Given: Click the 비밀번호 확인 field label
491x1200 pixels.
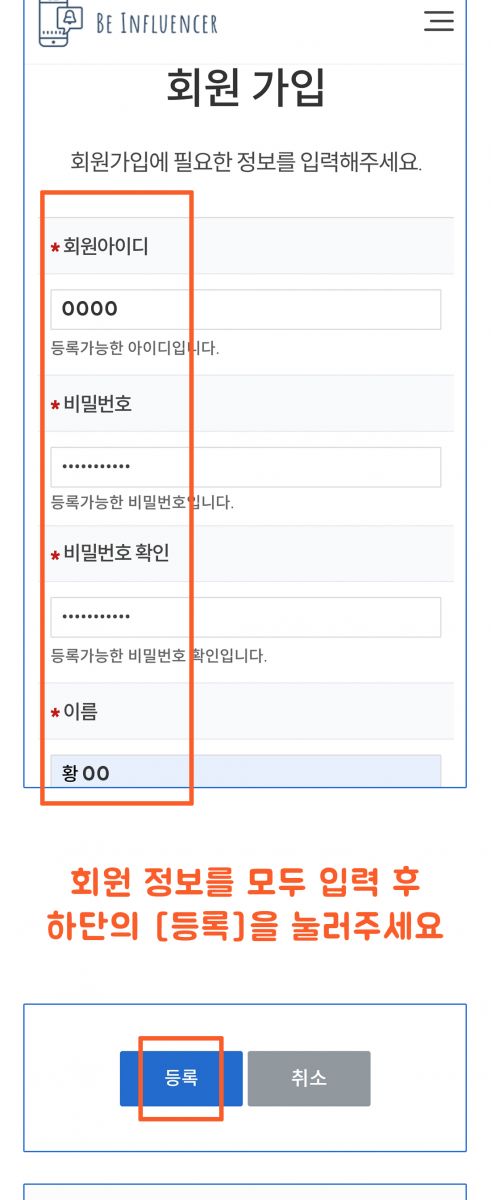Looking at the screenshot, I should 116,554.
